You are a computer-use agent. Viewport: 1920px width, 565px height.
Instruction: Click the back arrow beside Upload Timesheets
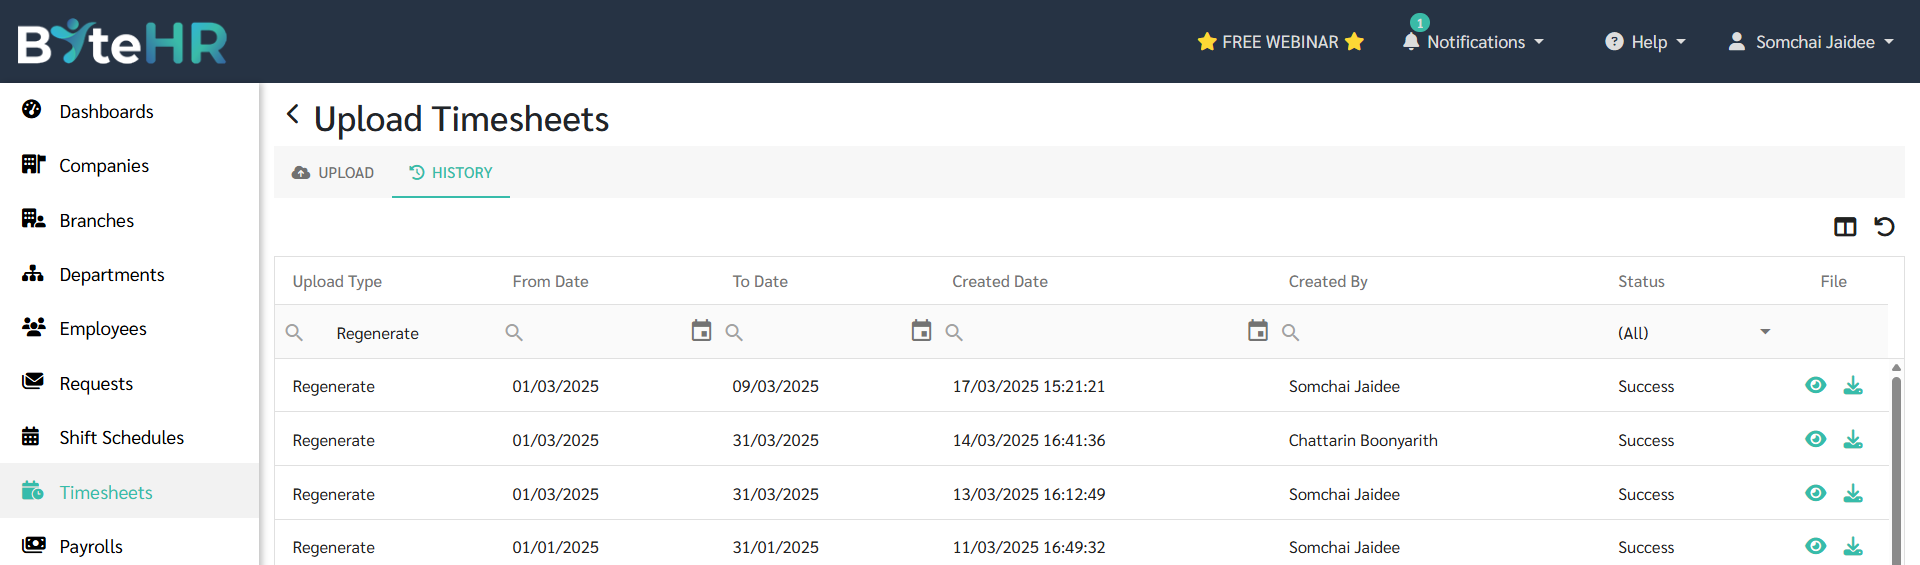point(292,114)
